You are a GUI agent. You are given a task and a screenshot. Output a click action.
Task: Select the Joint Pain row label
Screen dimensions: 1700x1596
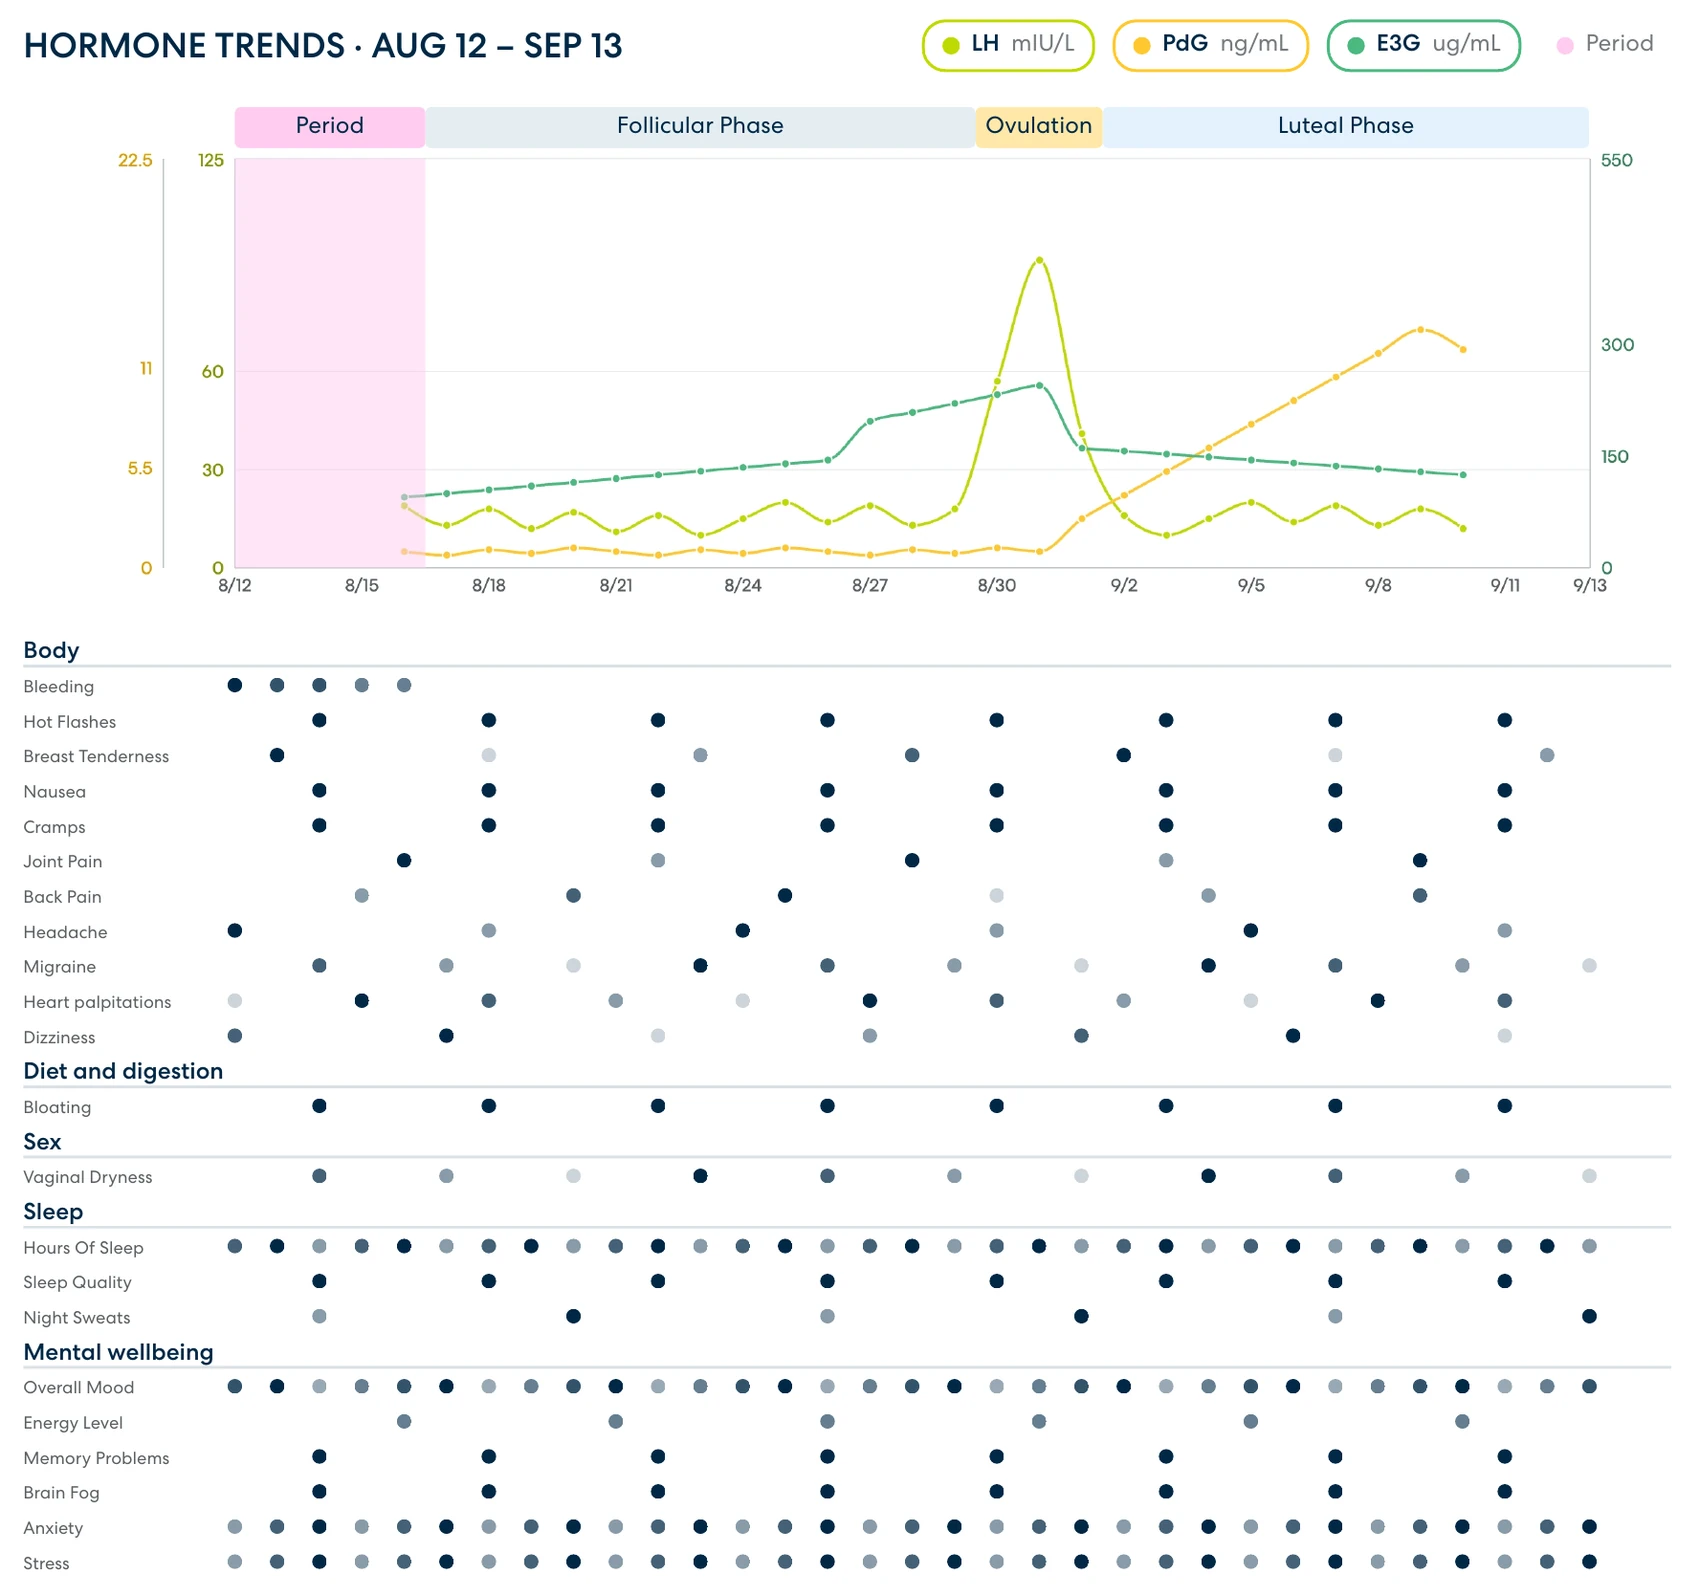click(62, 862)
